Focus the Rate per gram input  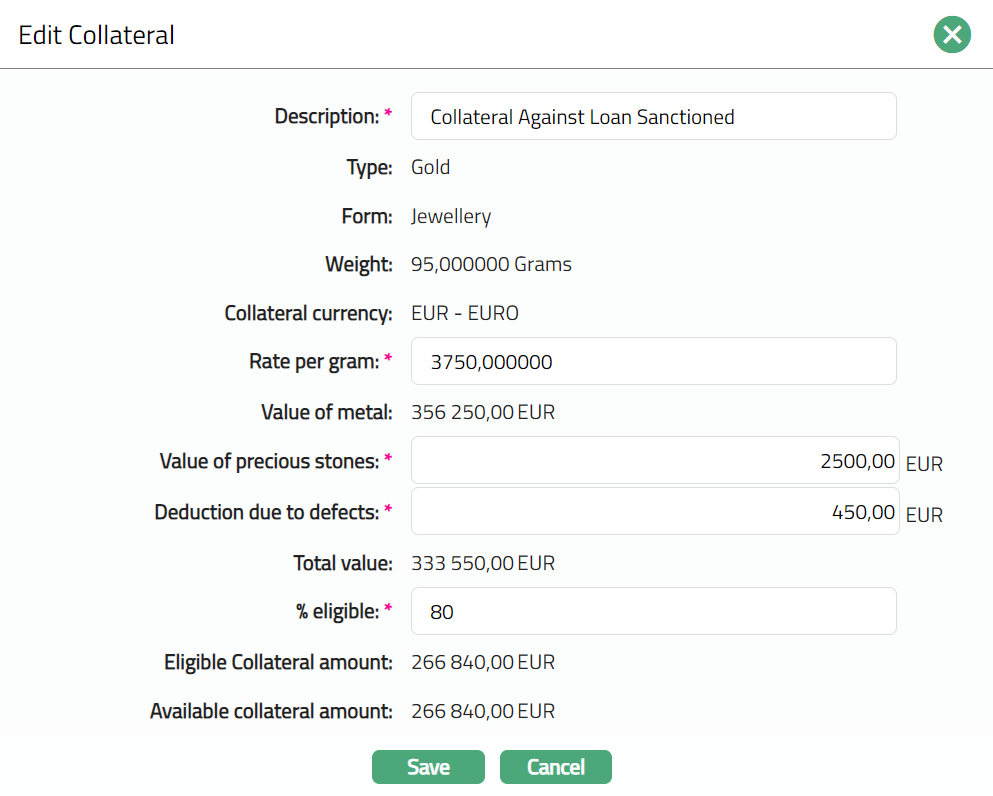point(653,361)
